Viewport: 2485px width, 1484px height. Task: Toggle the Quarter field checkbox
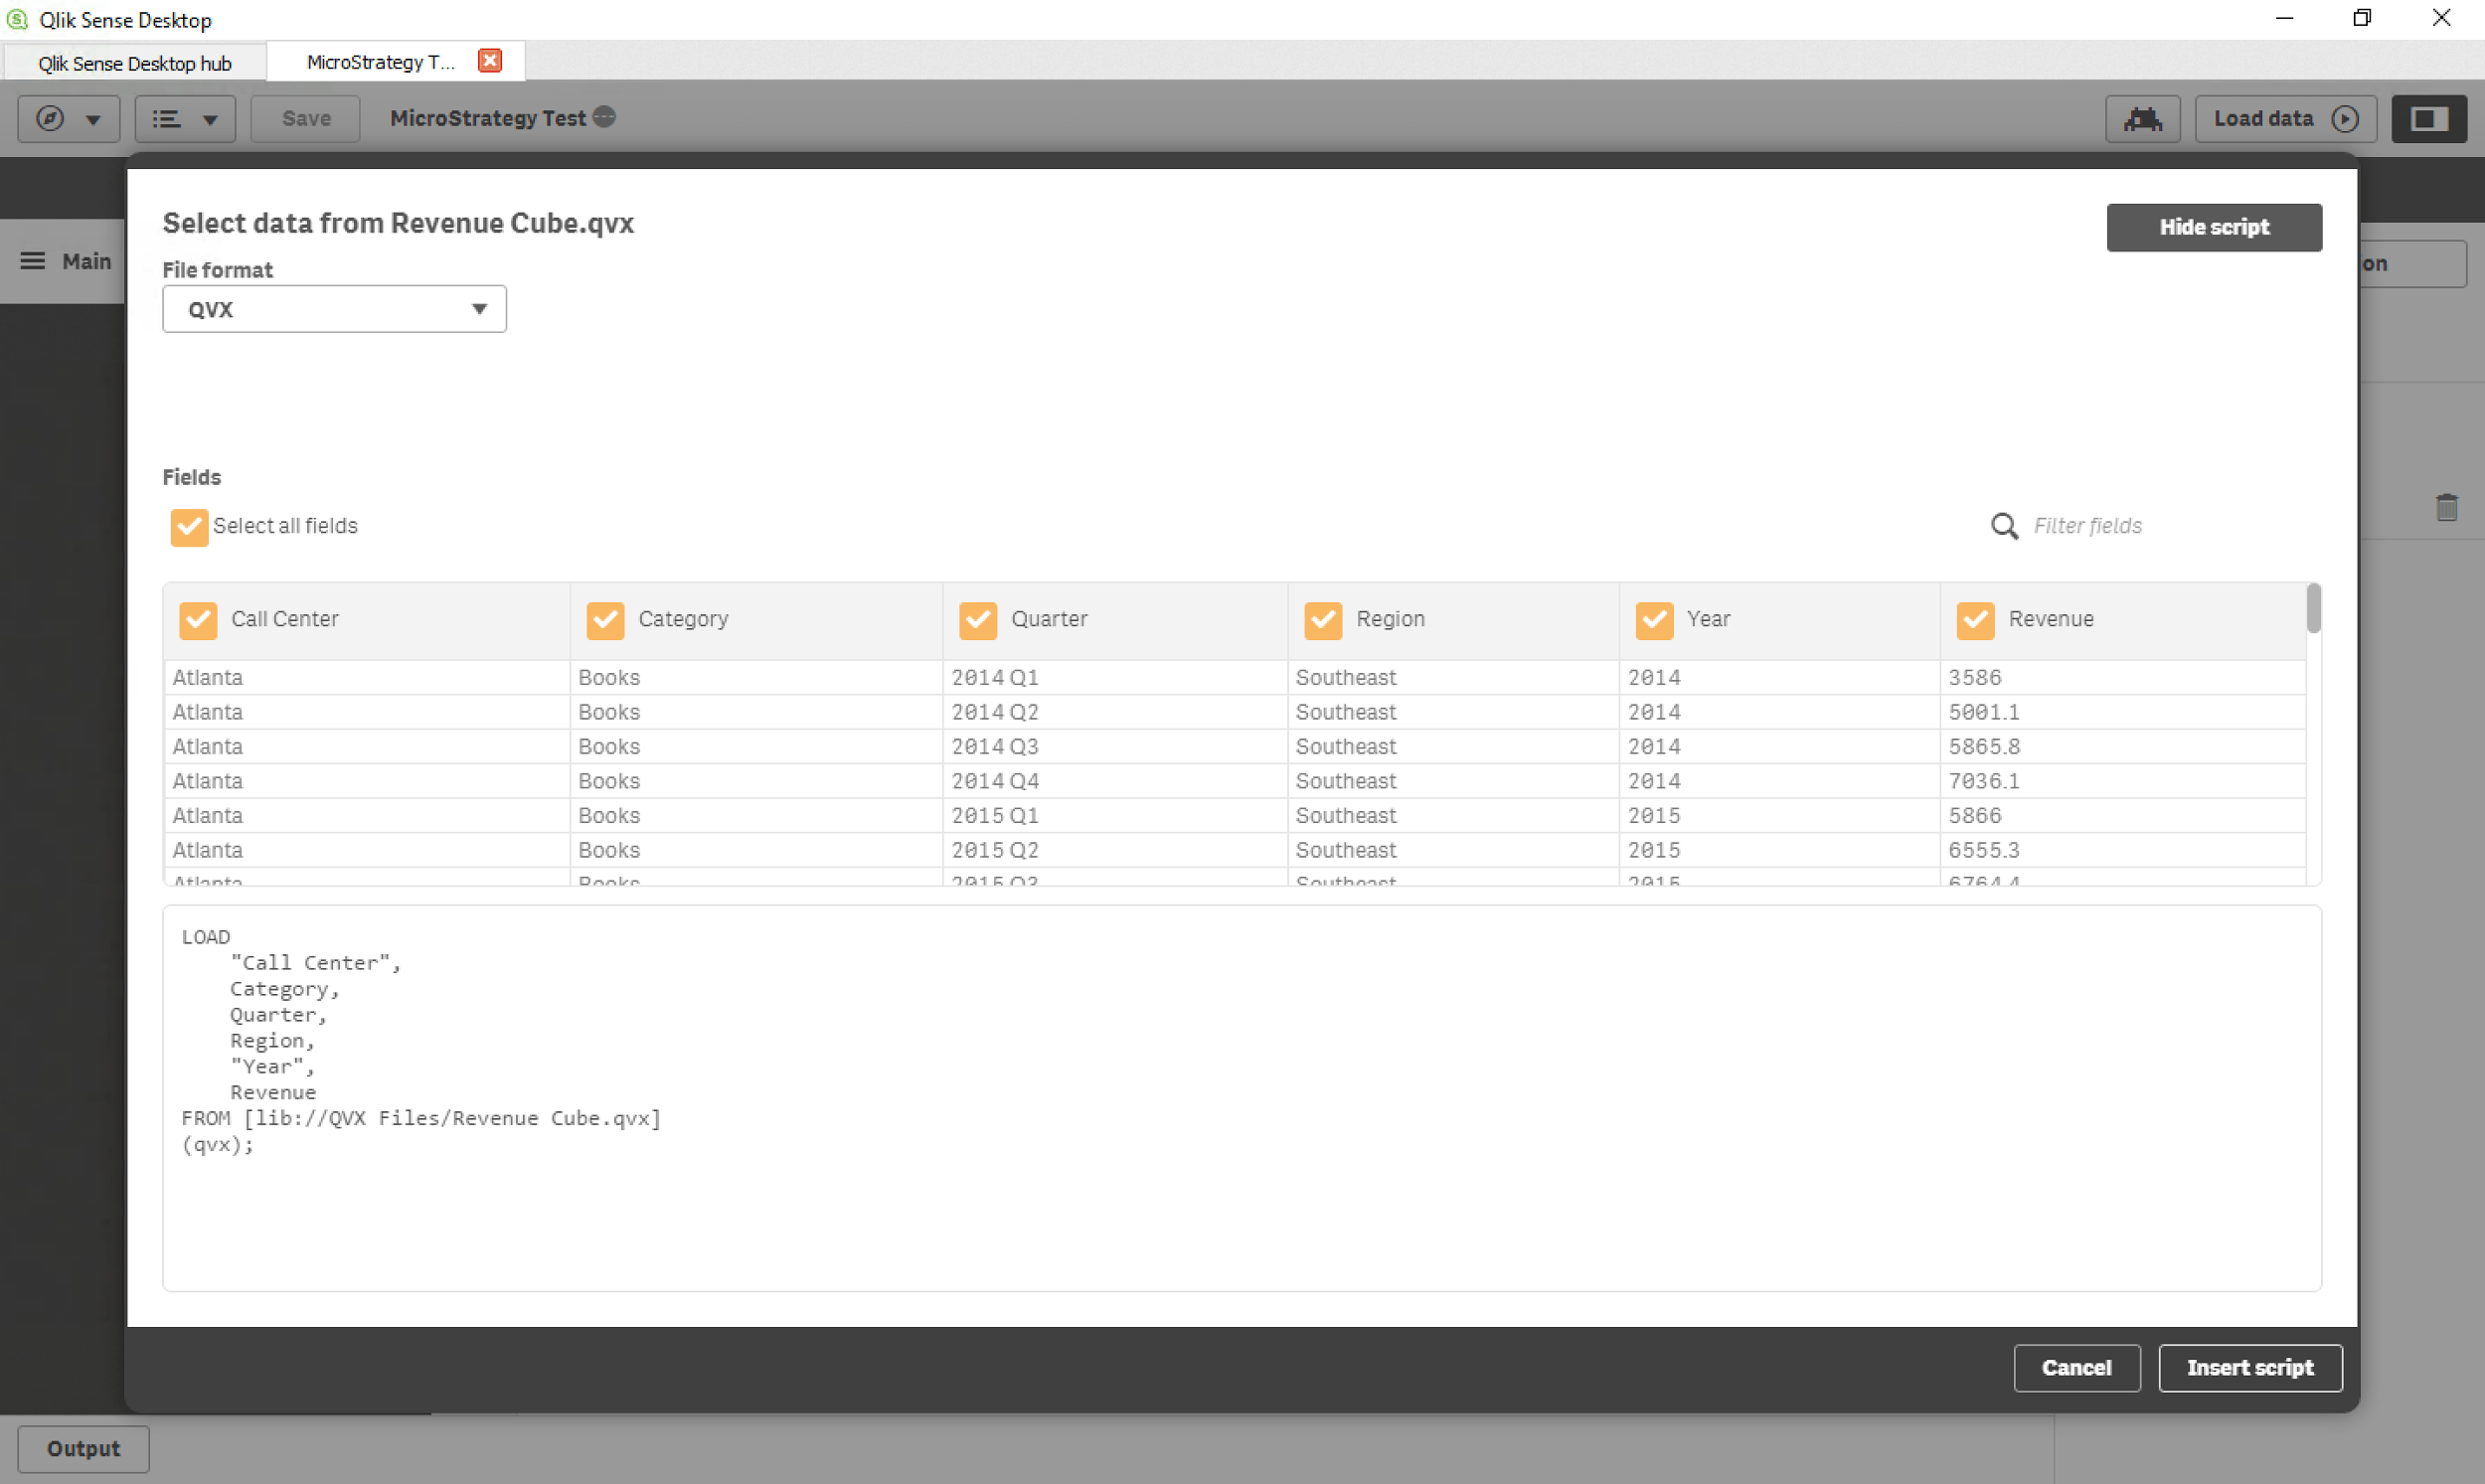point(977,620)
